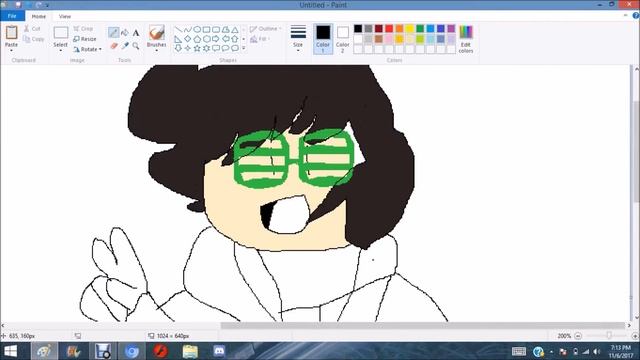640x360 pixels.
Task: Pick the black color swatch
Action: pos(358,29)
